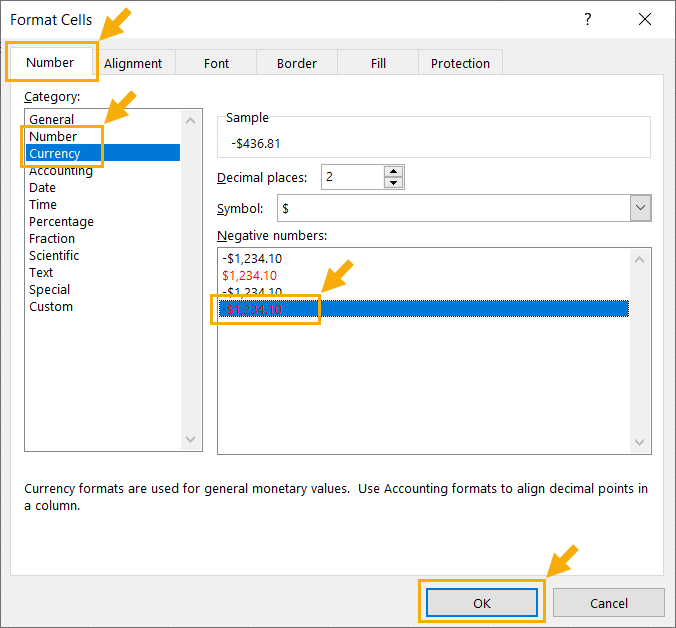676x628 pixels.
Task: Select the Fill tab
Action: click(378, 63)
